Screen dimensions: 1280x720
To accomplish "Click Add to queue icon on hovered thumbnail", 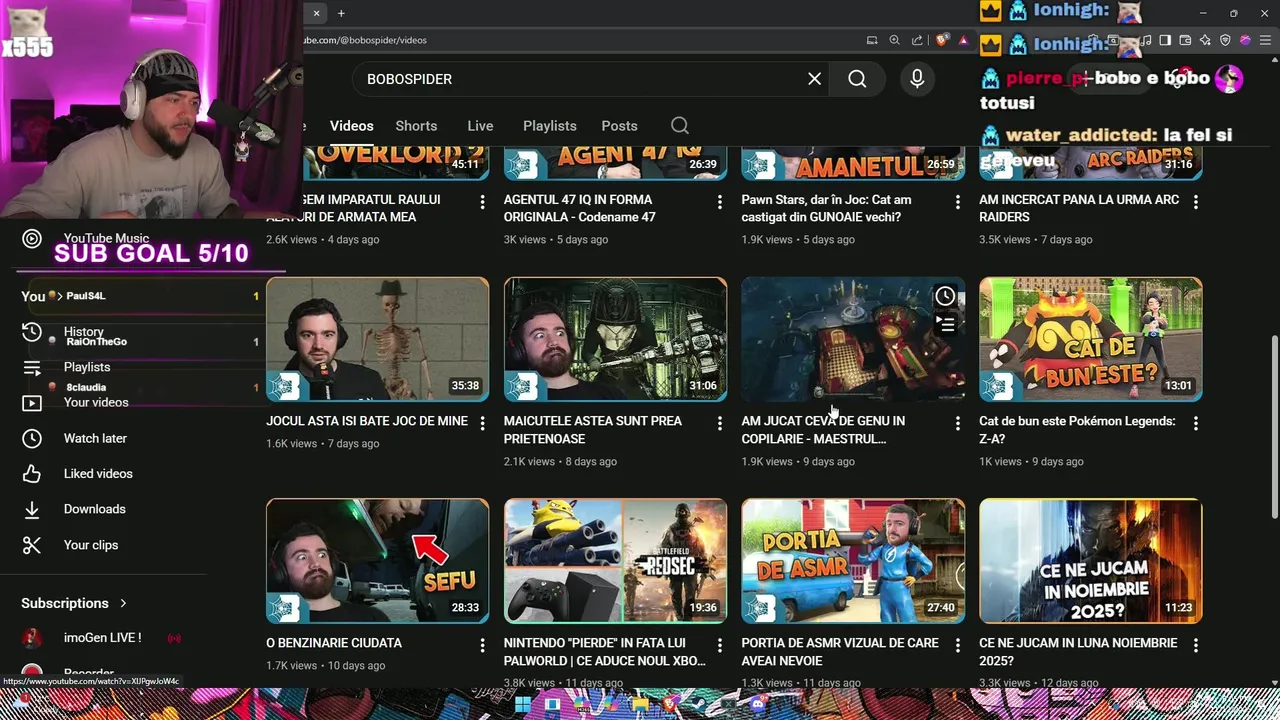I will pyautogui.click(x=945, y=324).
